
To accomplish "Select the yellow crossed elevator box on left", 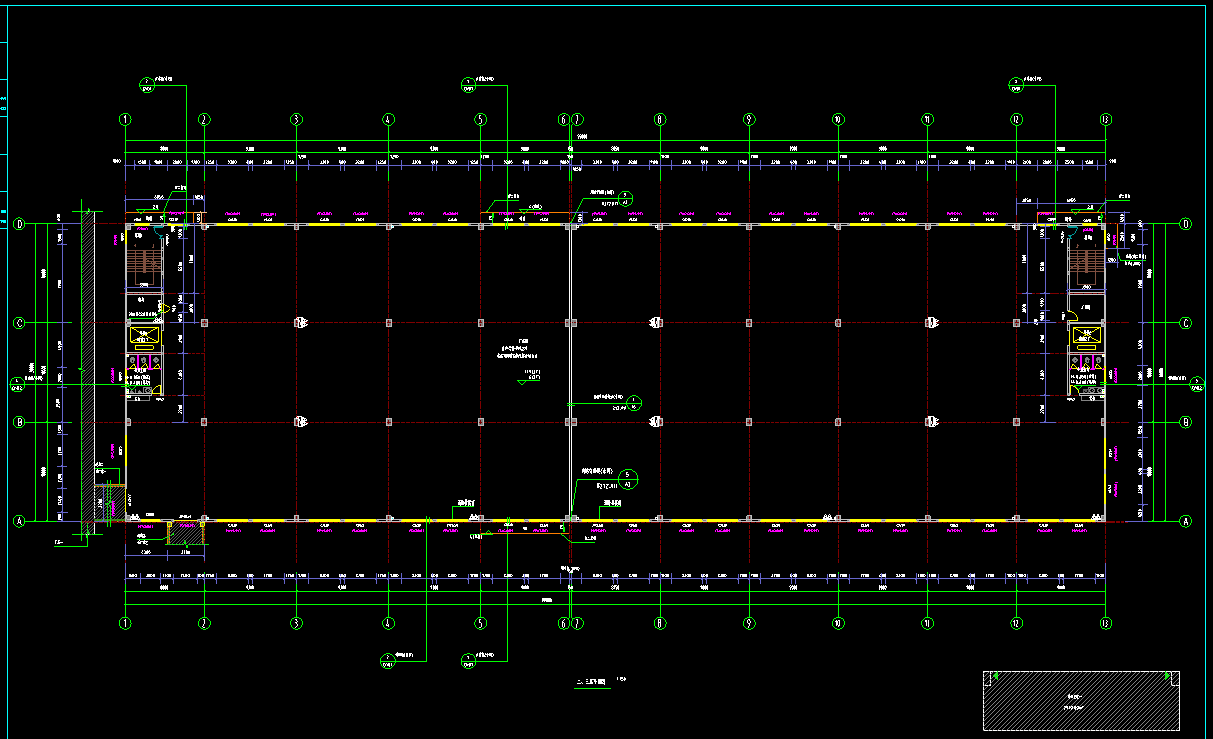I will point(146,336).
